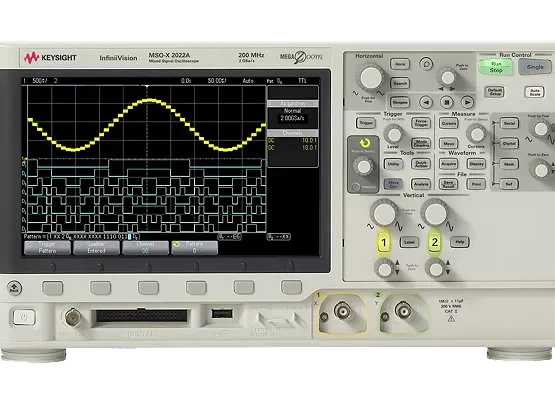Open the Acquire menu key
The width and height of the screenshot is (555, 401).
(448, 164)
